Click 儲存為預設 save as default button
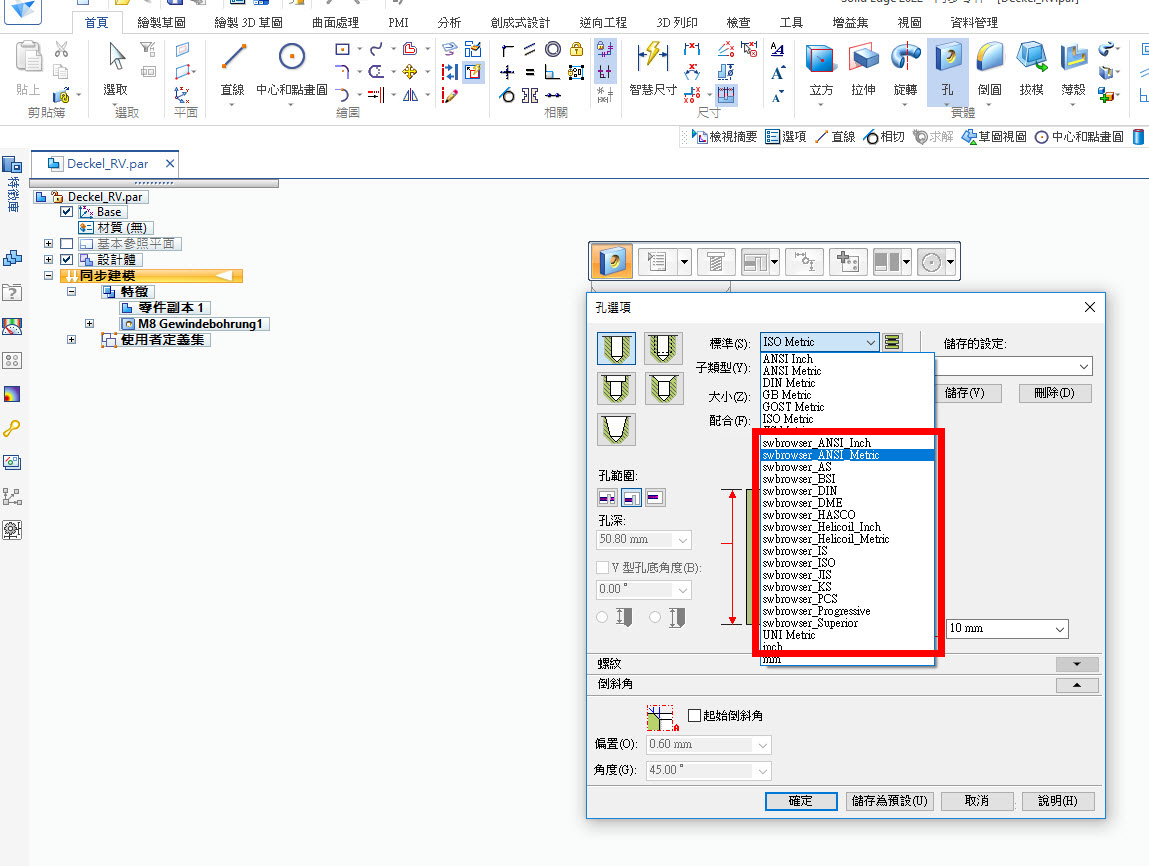The image size is (1149, 866). click(x=890, y=802)
